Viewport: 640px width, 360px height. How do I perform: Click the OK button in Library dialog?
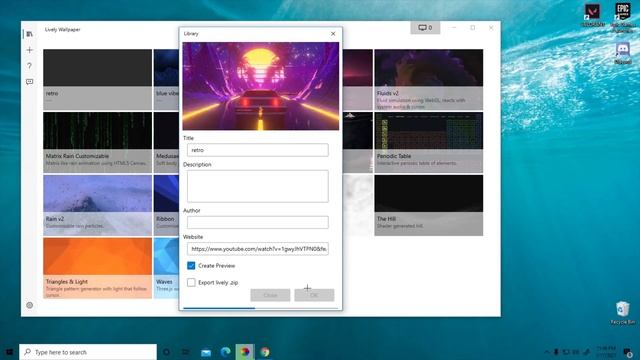[314, 295]
